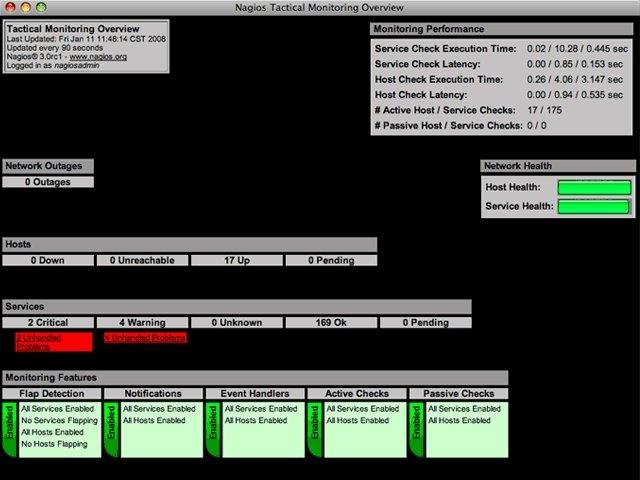Click the Network Outages header
Image resolution: width=640 pixels, height=480 pixels.
tap(48, 166)
